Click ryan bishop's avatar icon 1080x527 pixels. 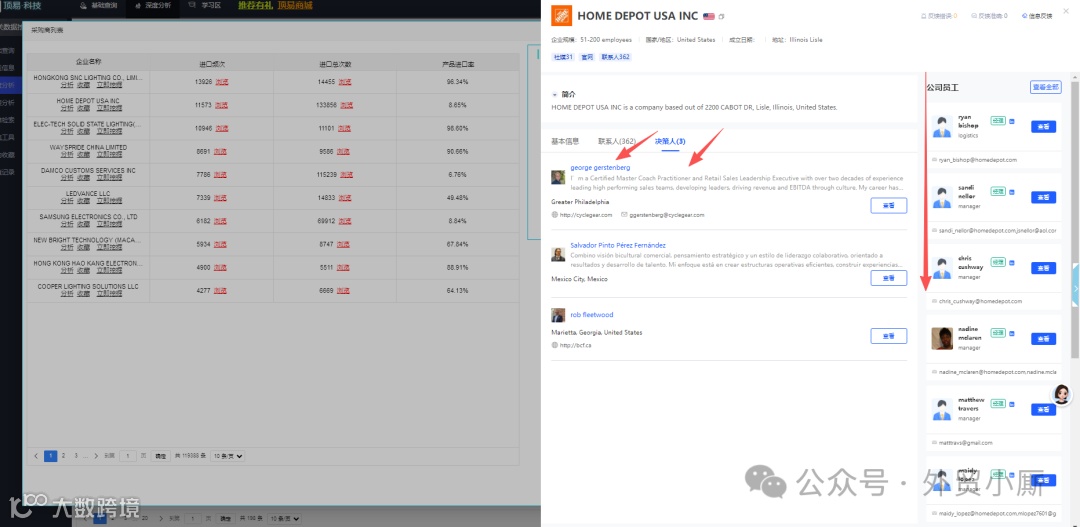(942, 127)
